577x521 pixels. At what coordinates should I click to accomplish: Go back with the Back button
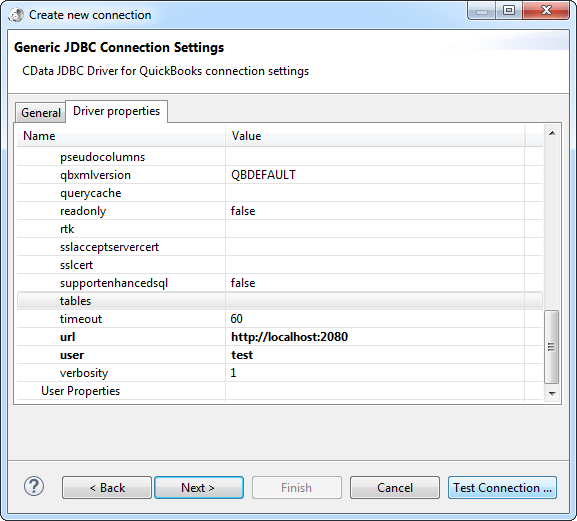coord(107,488)
